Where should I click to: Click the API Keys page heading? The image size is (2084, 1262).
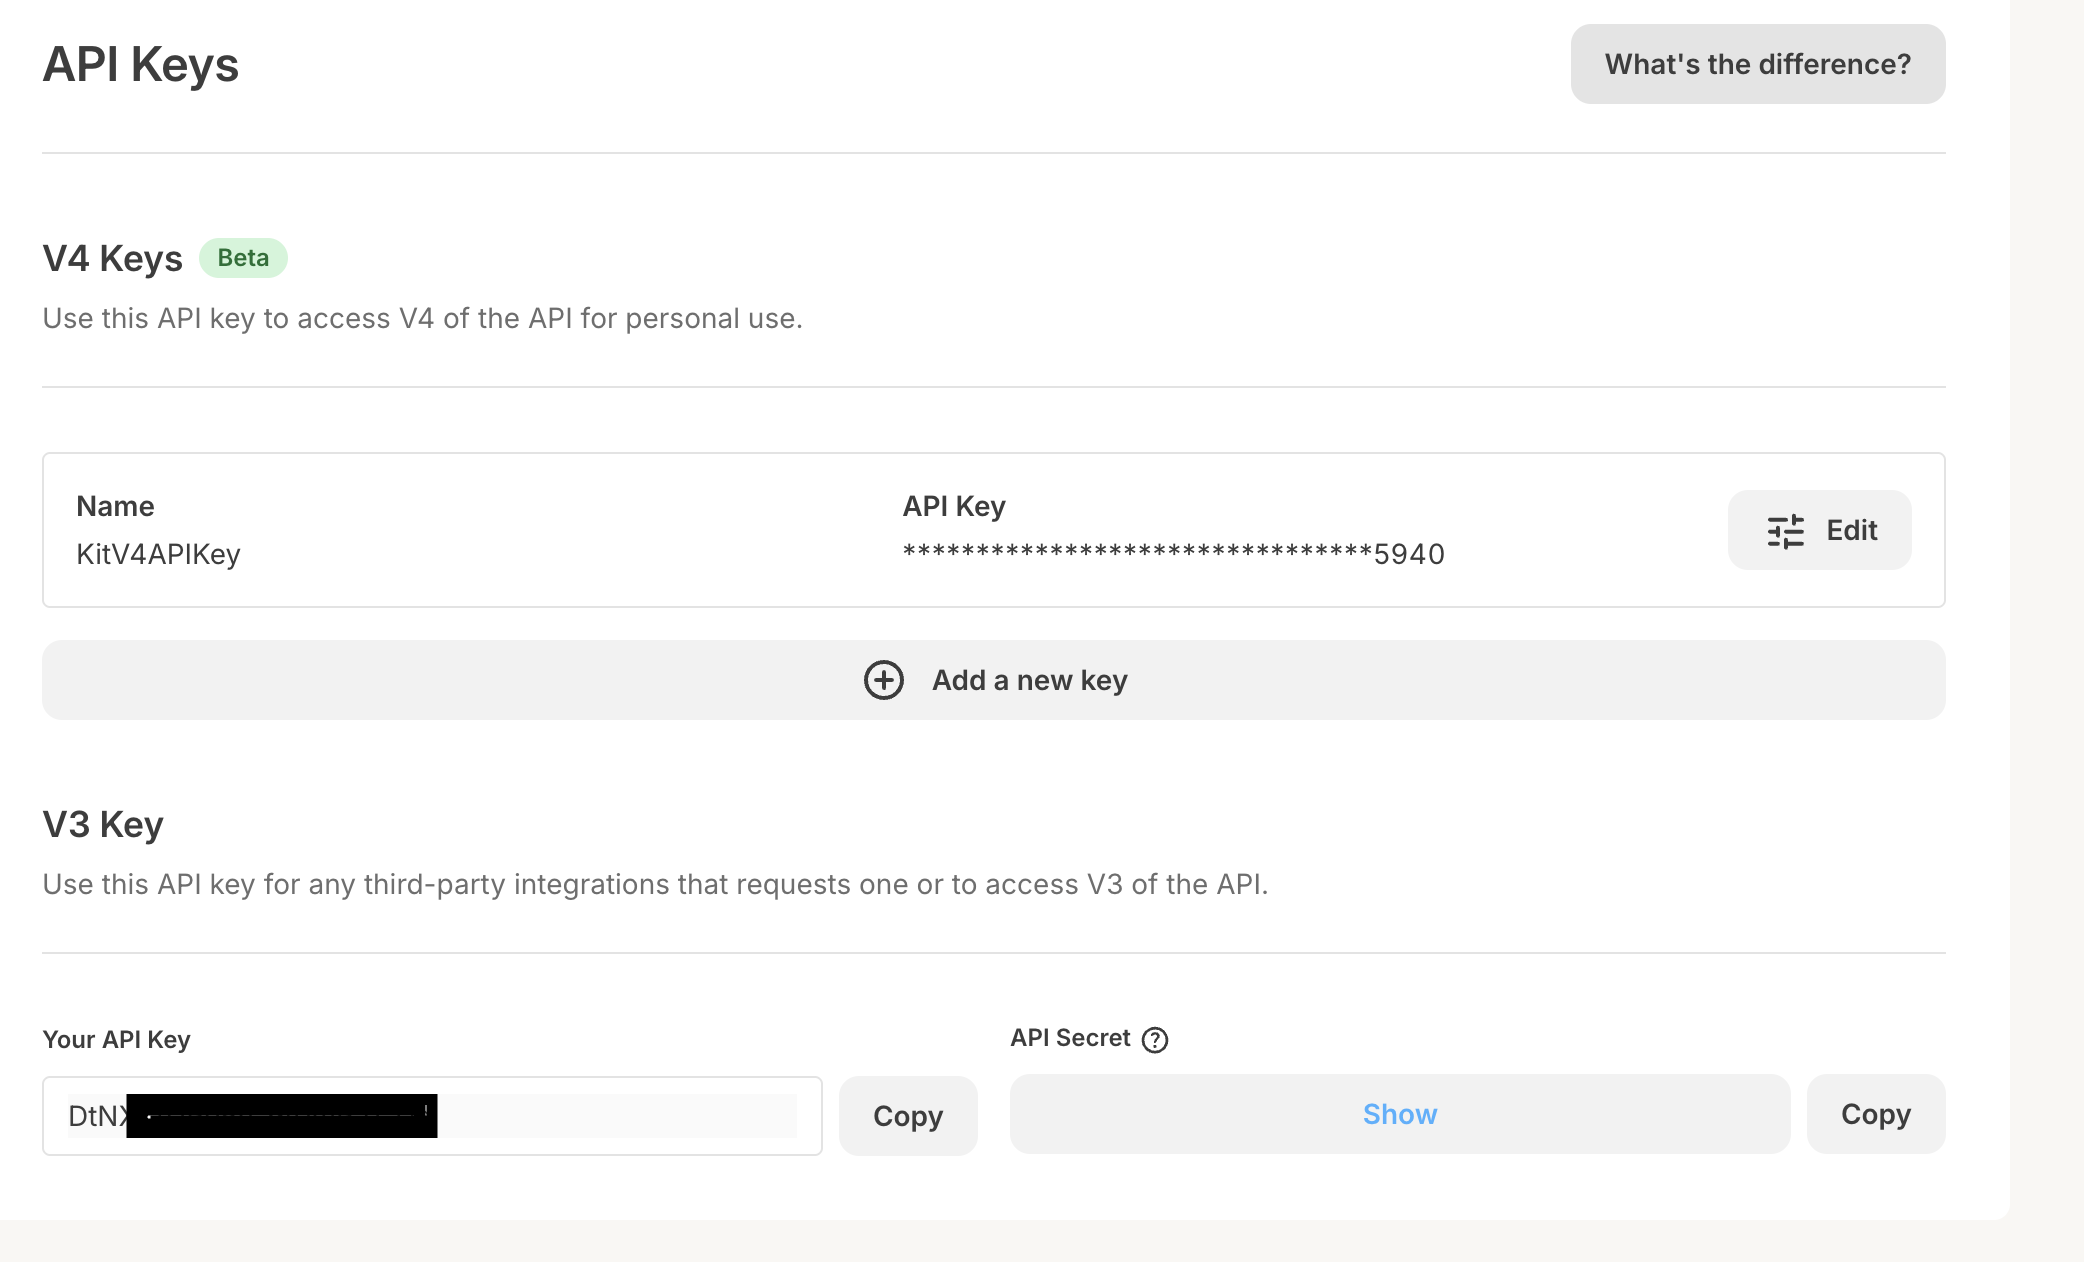tap(140, 65)
